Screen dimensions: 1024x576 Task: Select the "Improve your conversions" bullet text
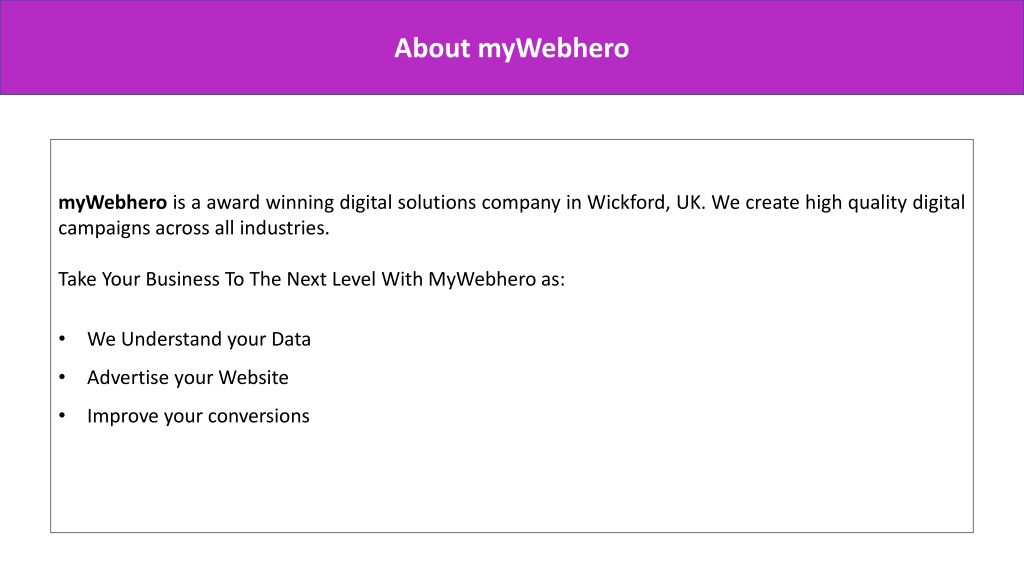coord(198,416)
